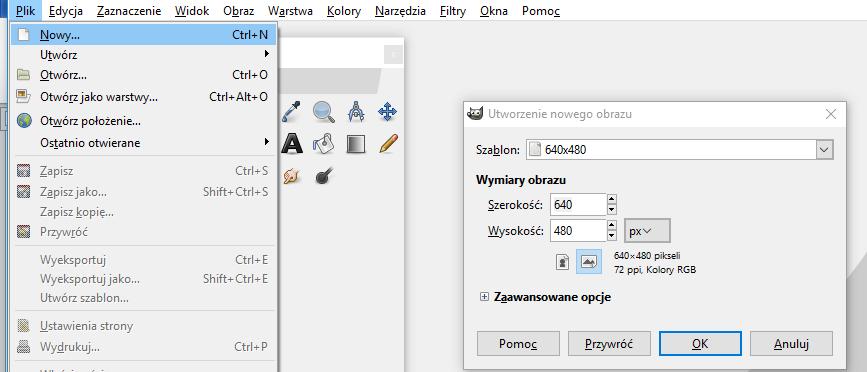Increase Wysokość with up arrow

(x=612, y=225)
